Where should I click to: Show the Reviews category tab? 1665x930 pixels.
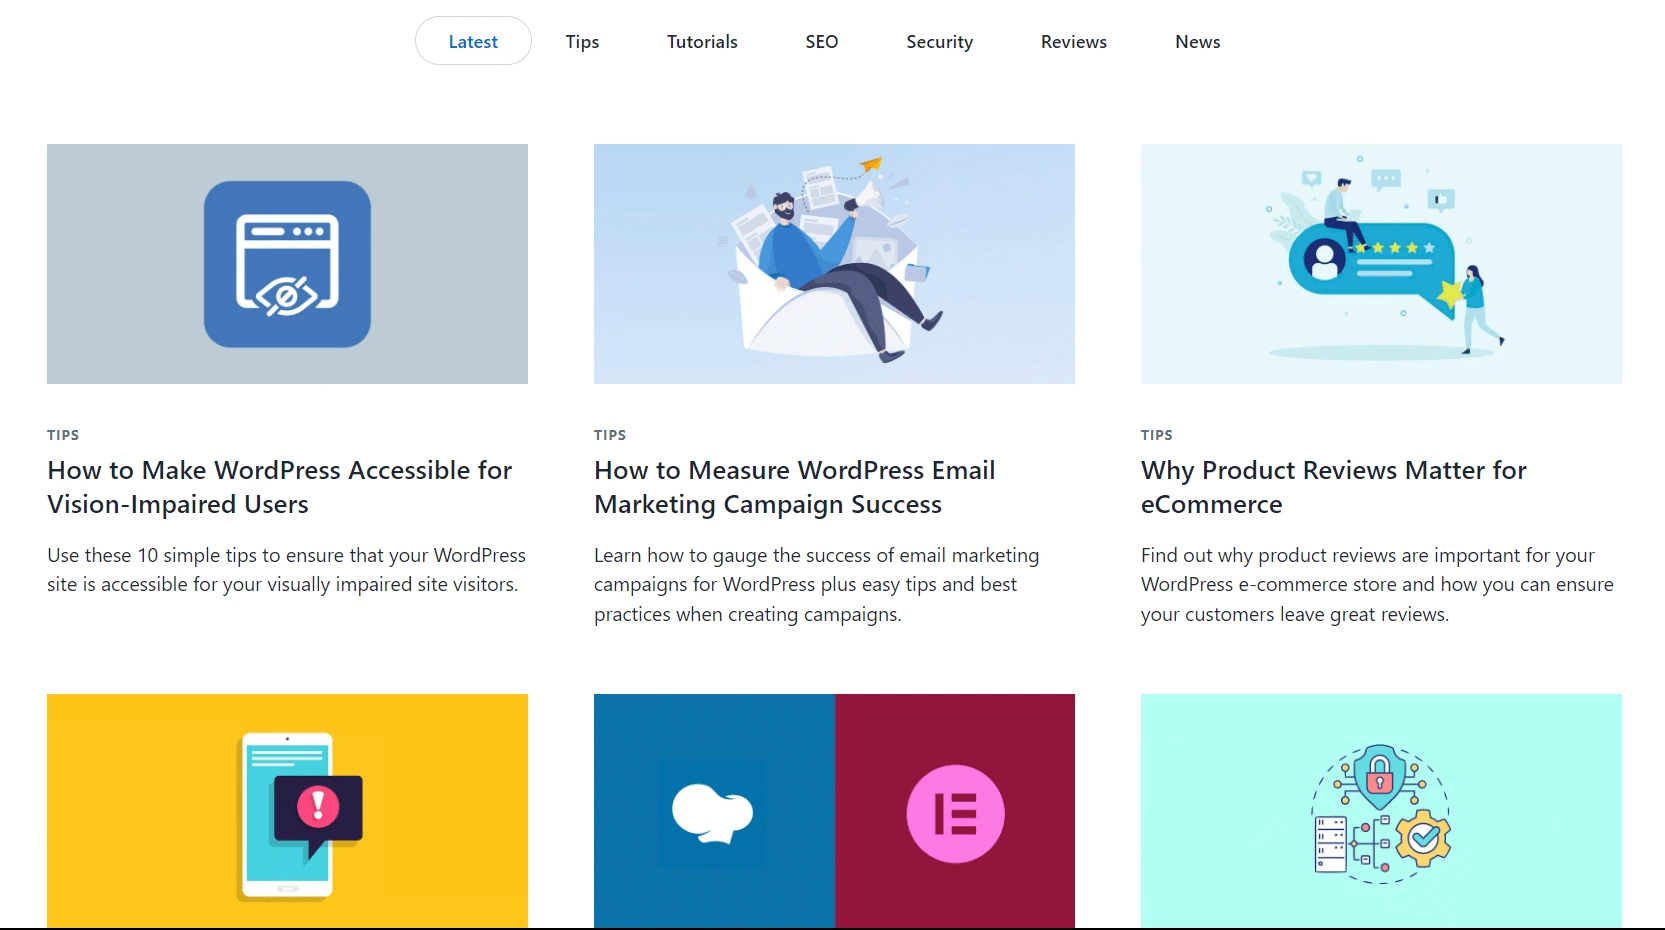(x=1073, y=41)
